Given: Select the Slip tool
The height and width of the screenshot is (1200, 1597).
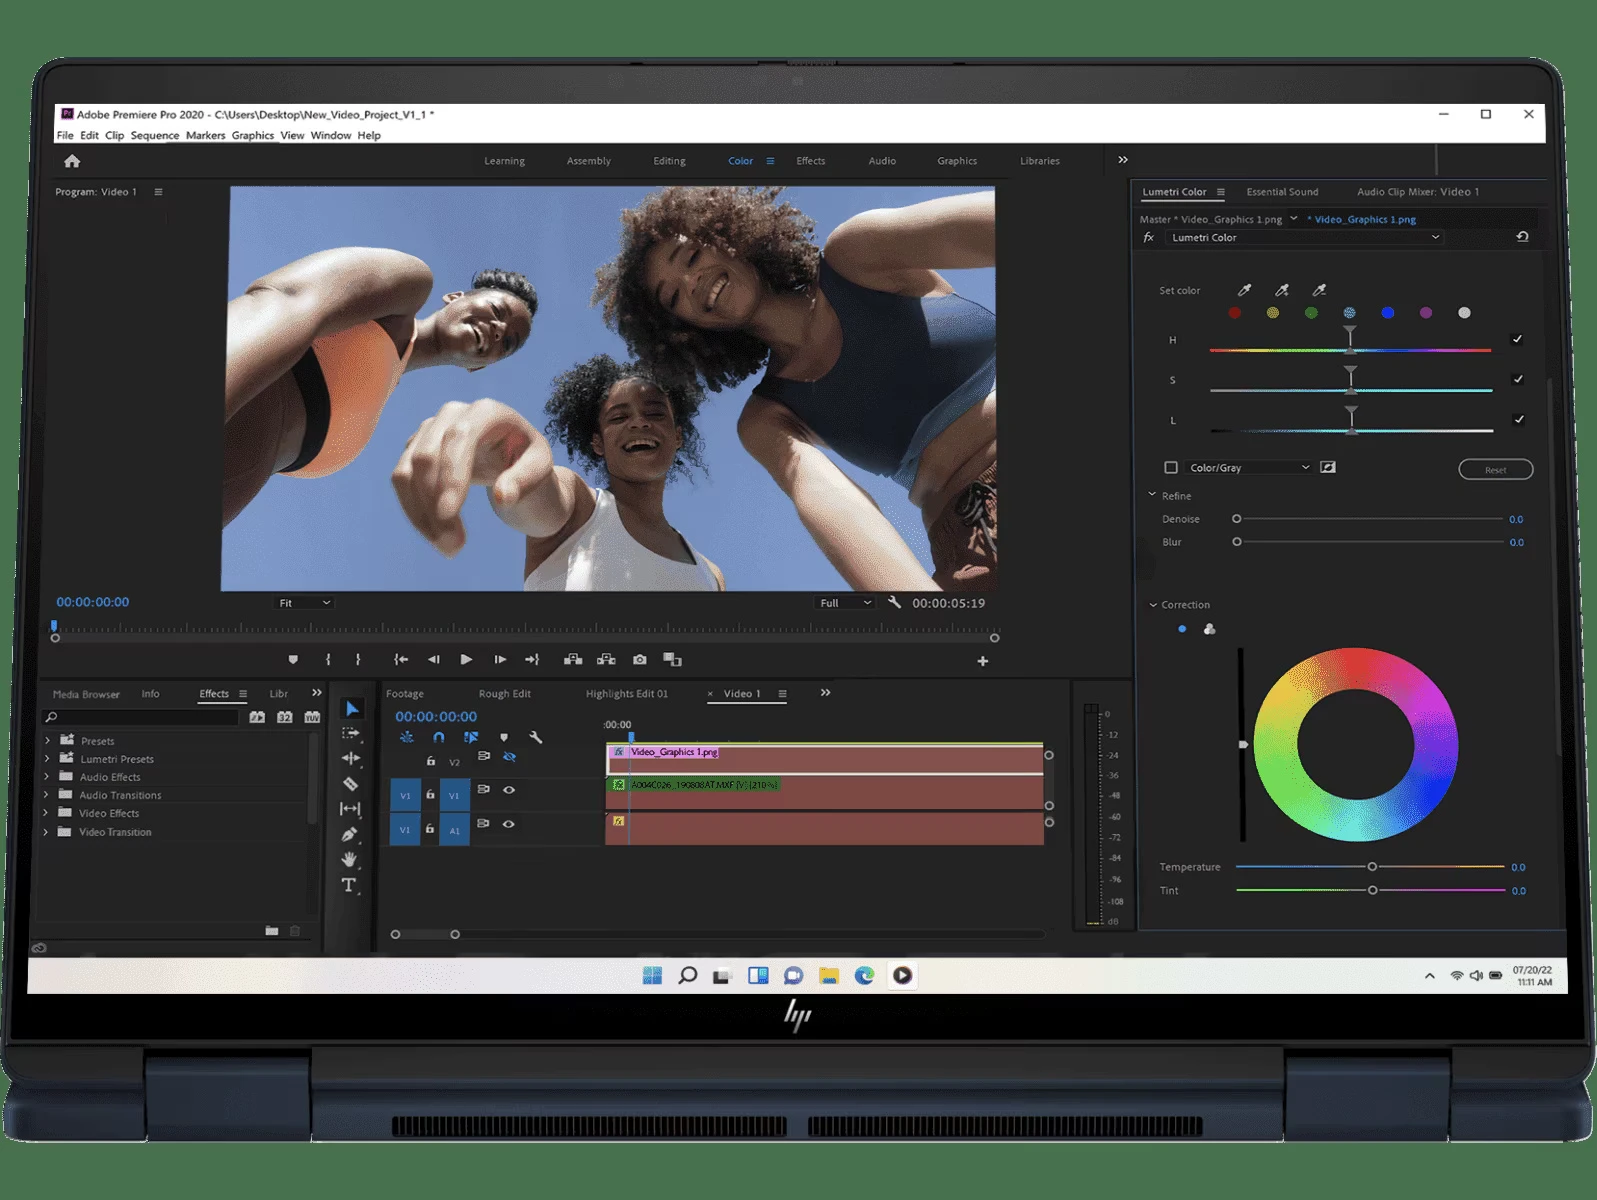Looking at the screenshot, I should click(350, 808).
